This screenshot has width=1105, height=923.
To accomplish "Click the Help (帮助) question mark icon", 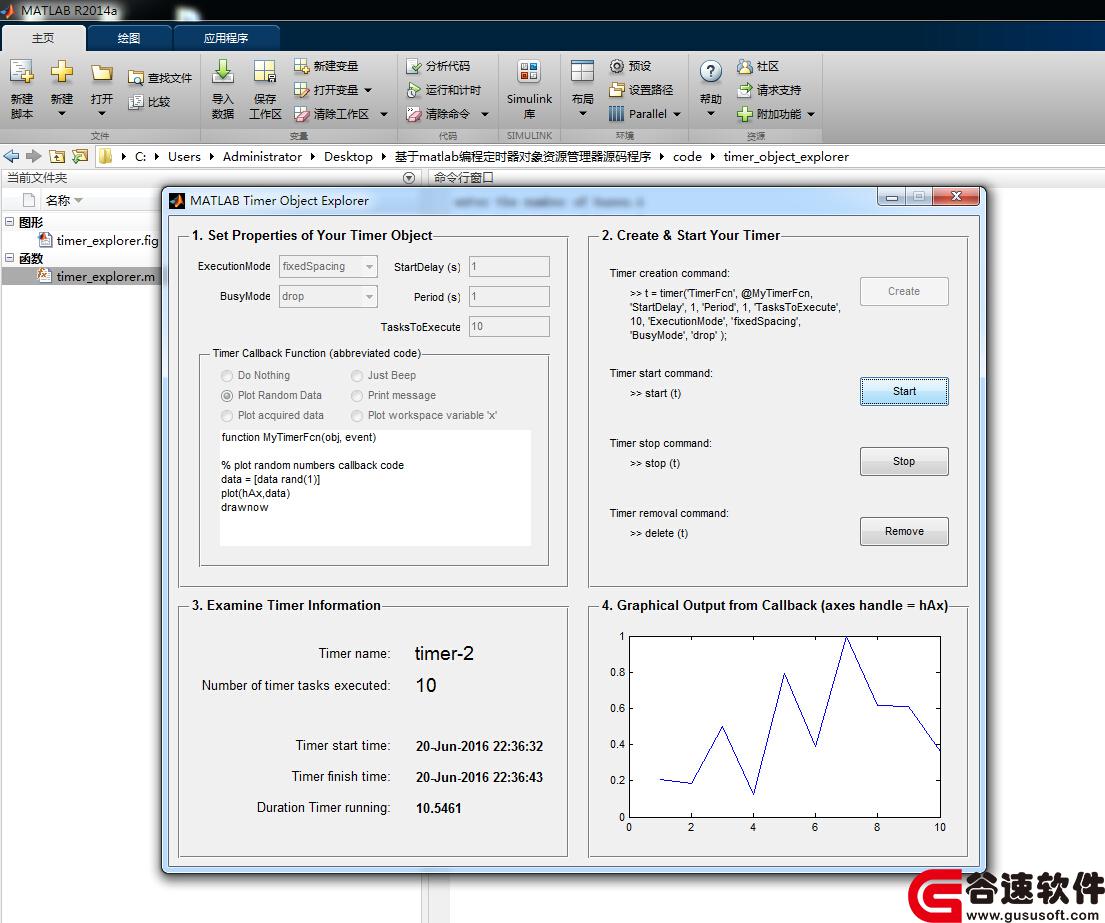I will pos(710,72).
